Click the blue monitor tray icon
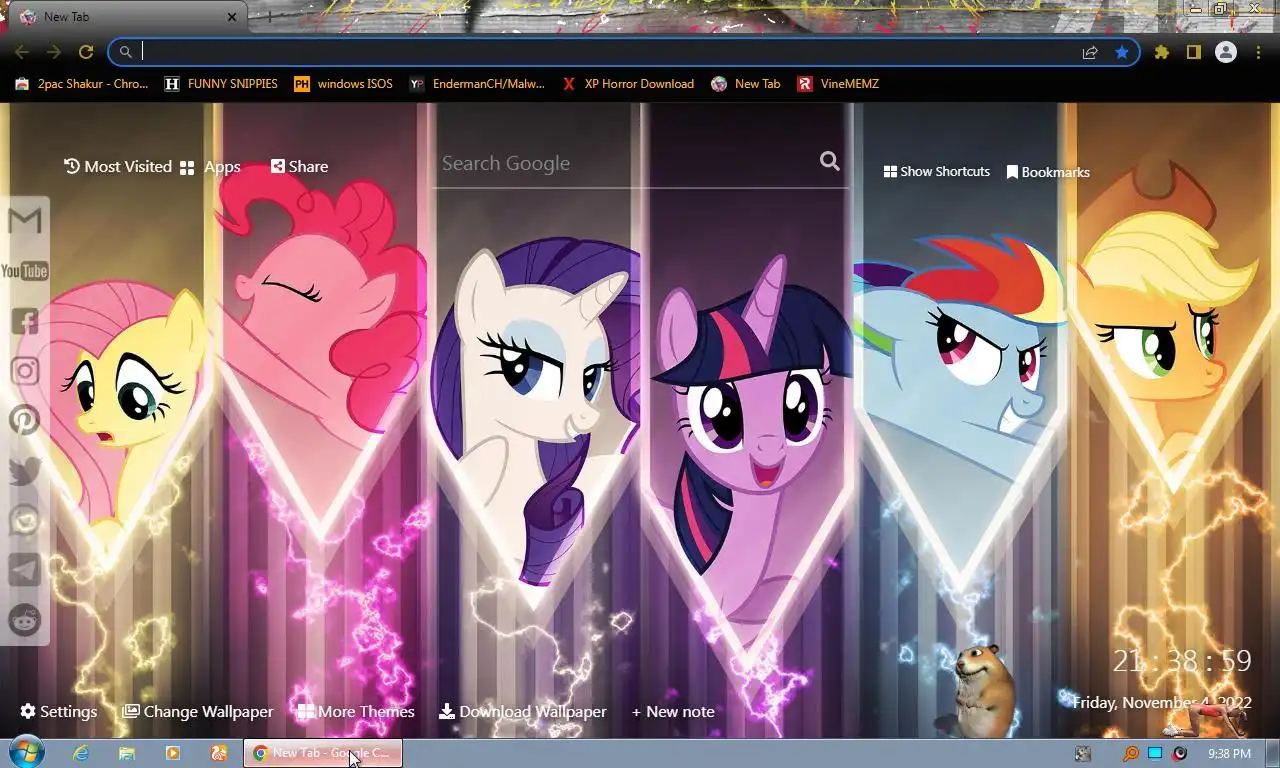The image size is (1280, 768). point(1155,754)
